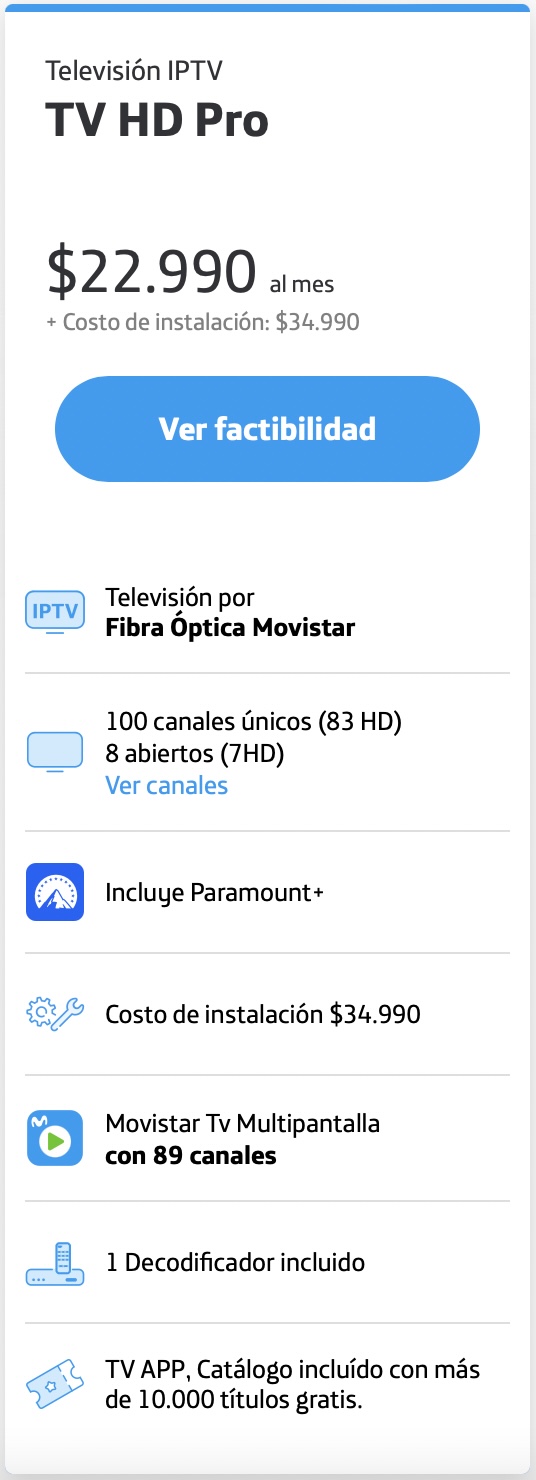Click the IPTV monitor icon
536x1480 pixels.
(x=55, y=613)
